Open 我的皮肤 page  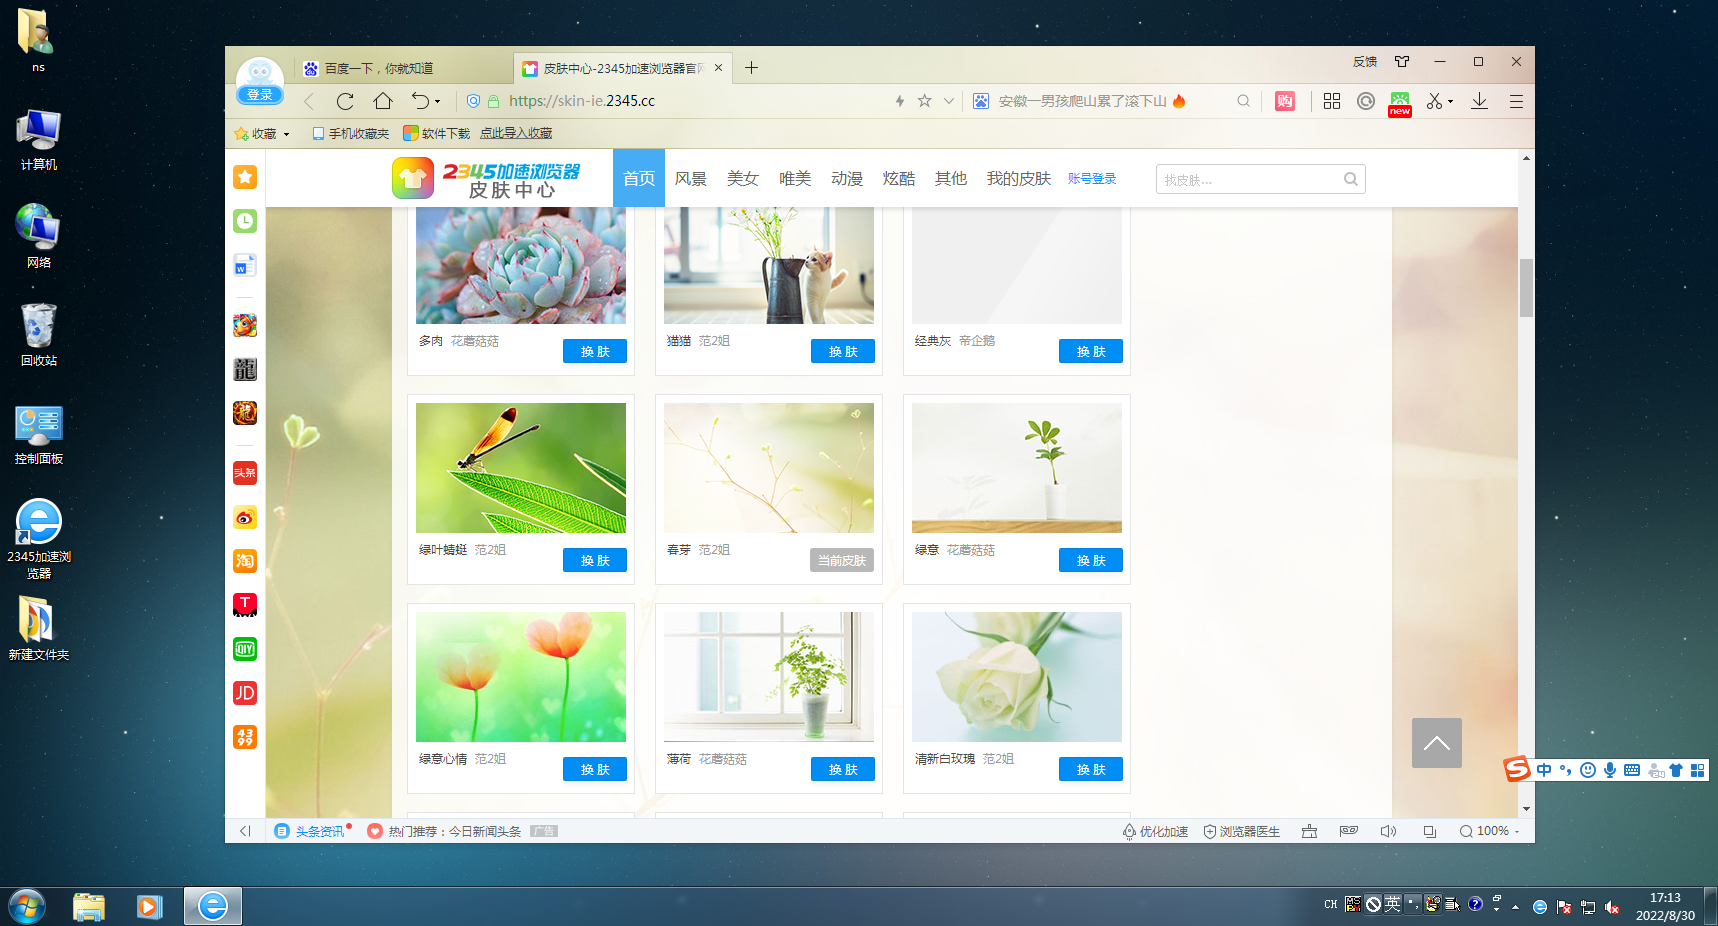[x=1019, y=178]
